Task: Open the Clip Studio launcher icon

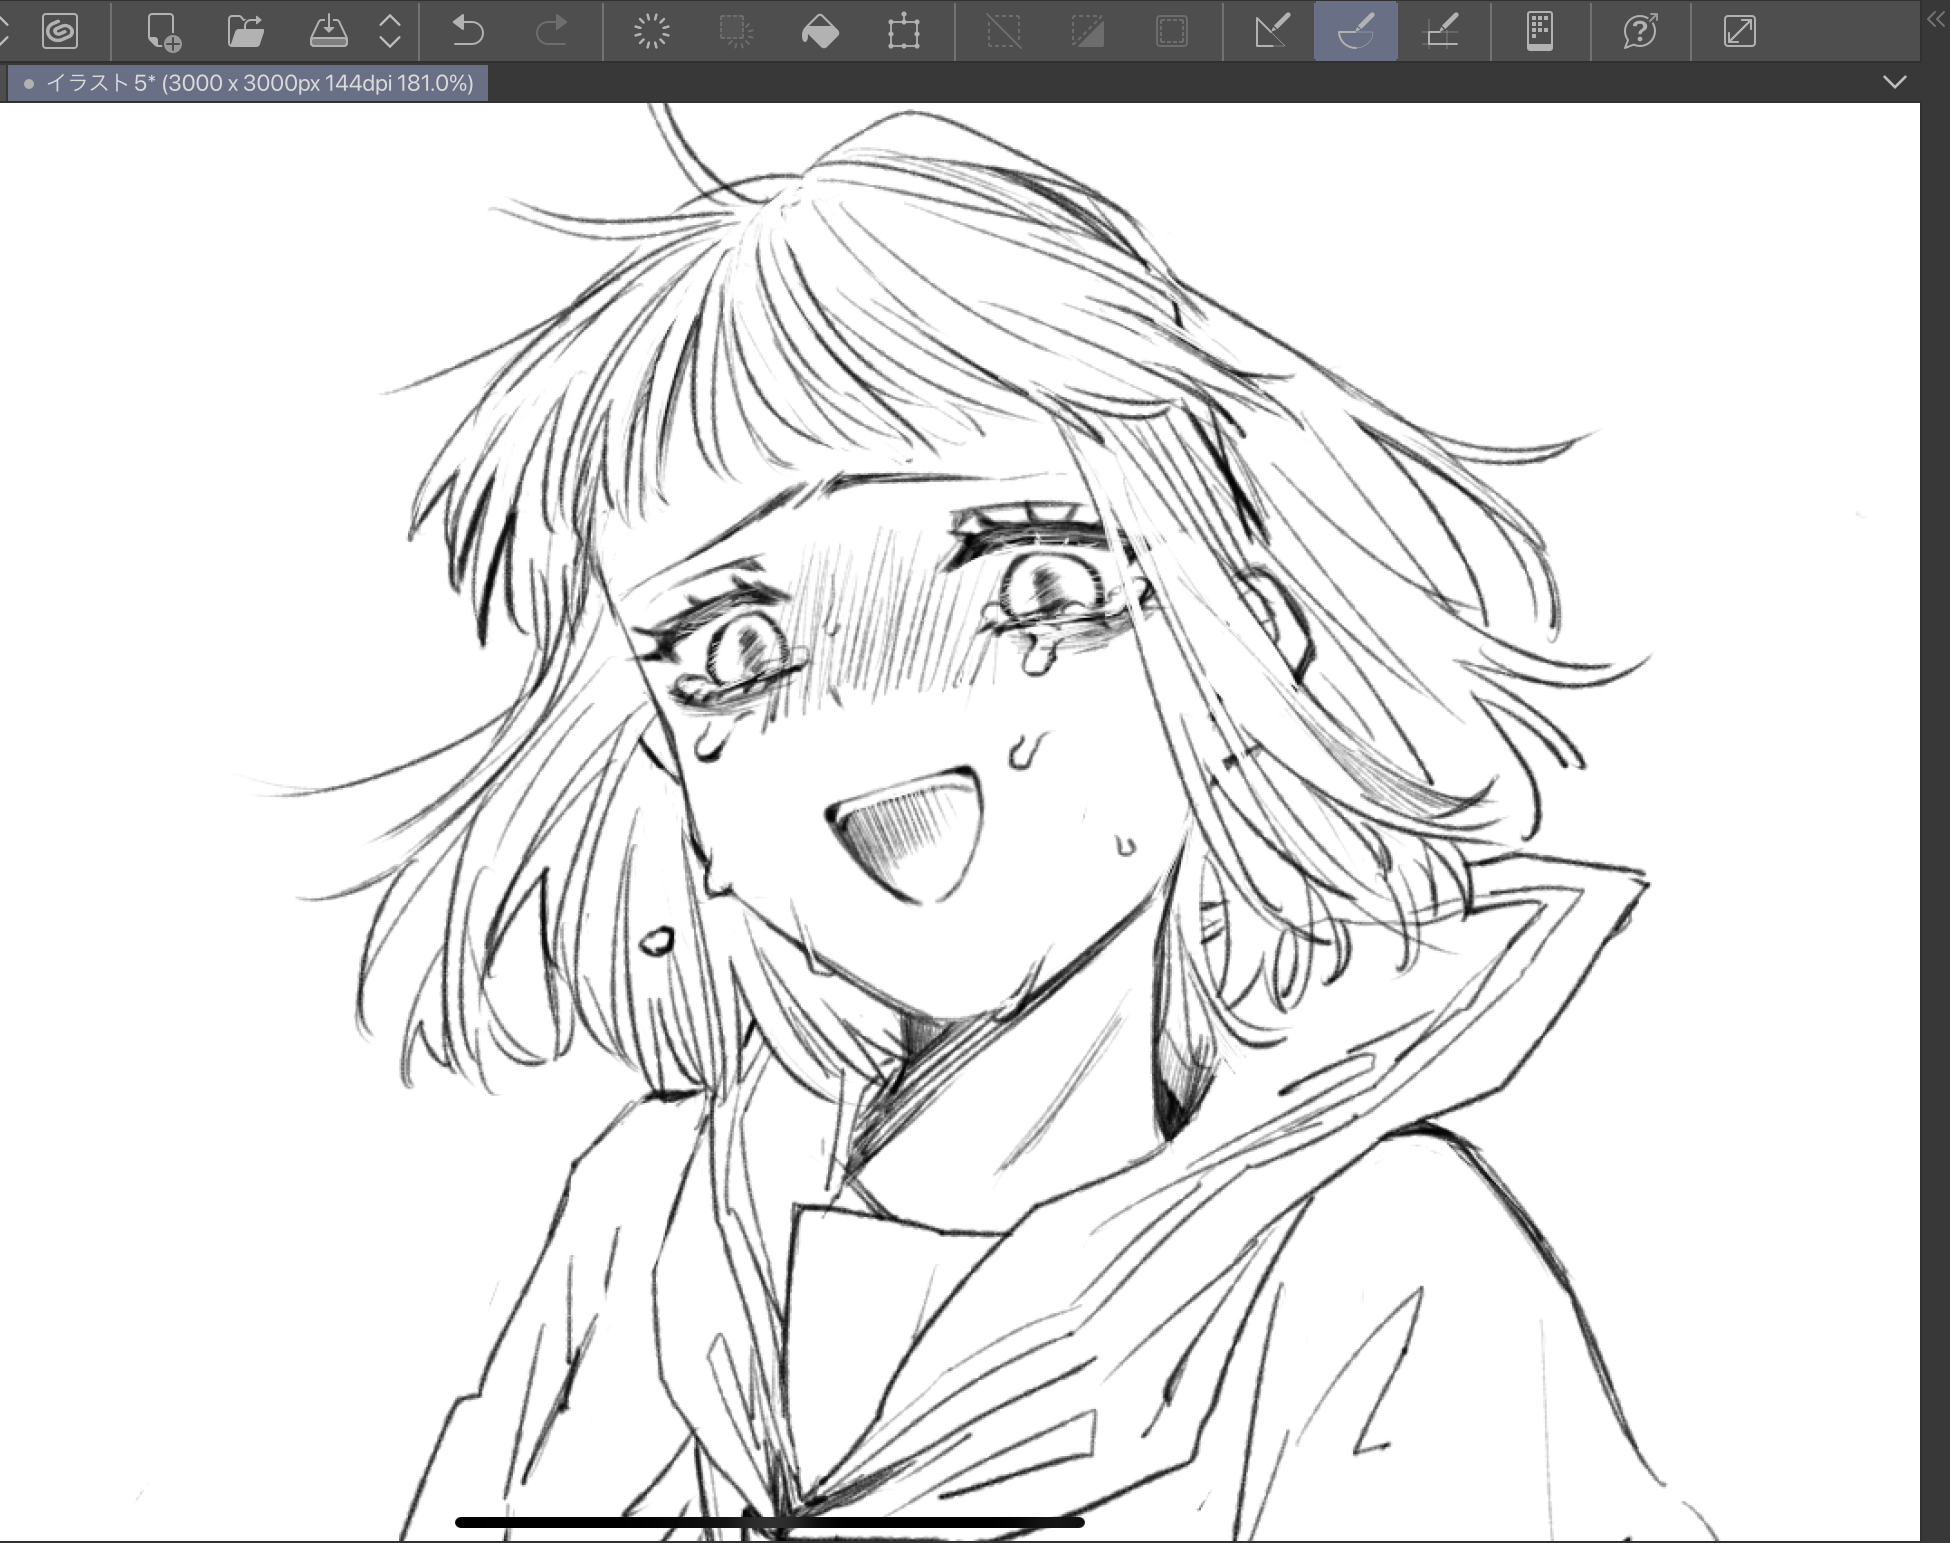Action: (60, 31)
